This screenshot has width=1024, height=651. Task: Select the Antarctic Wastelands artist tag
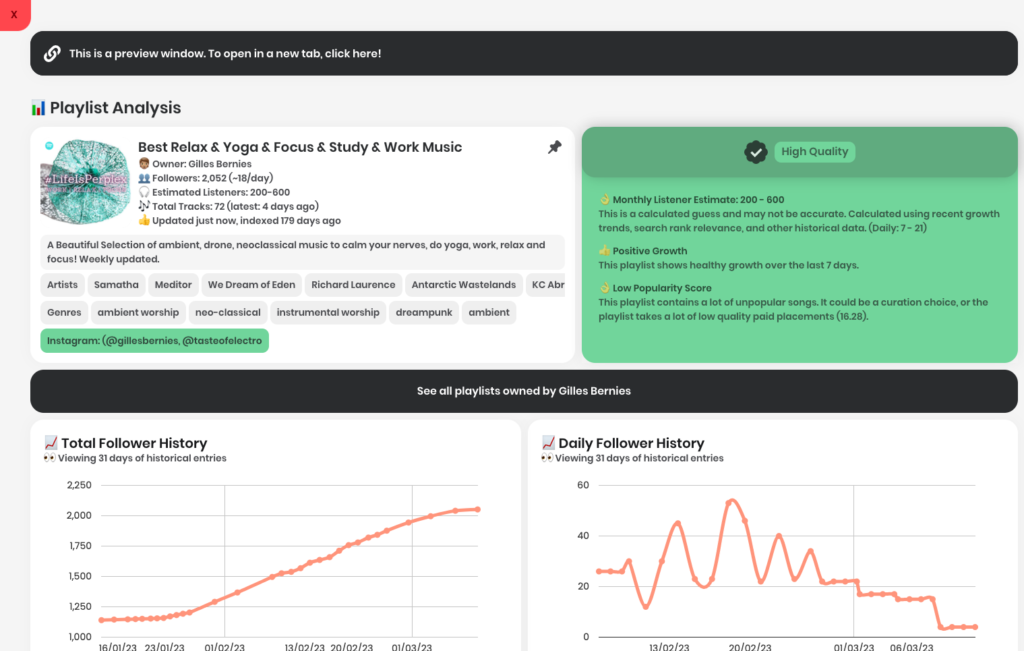[x=464, y=285]
